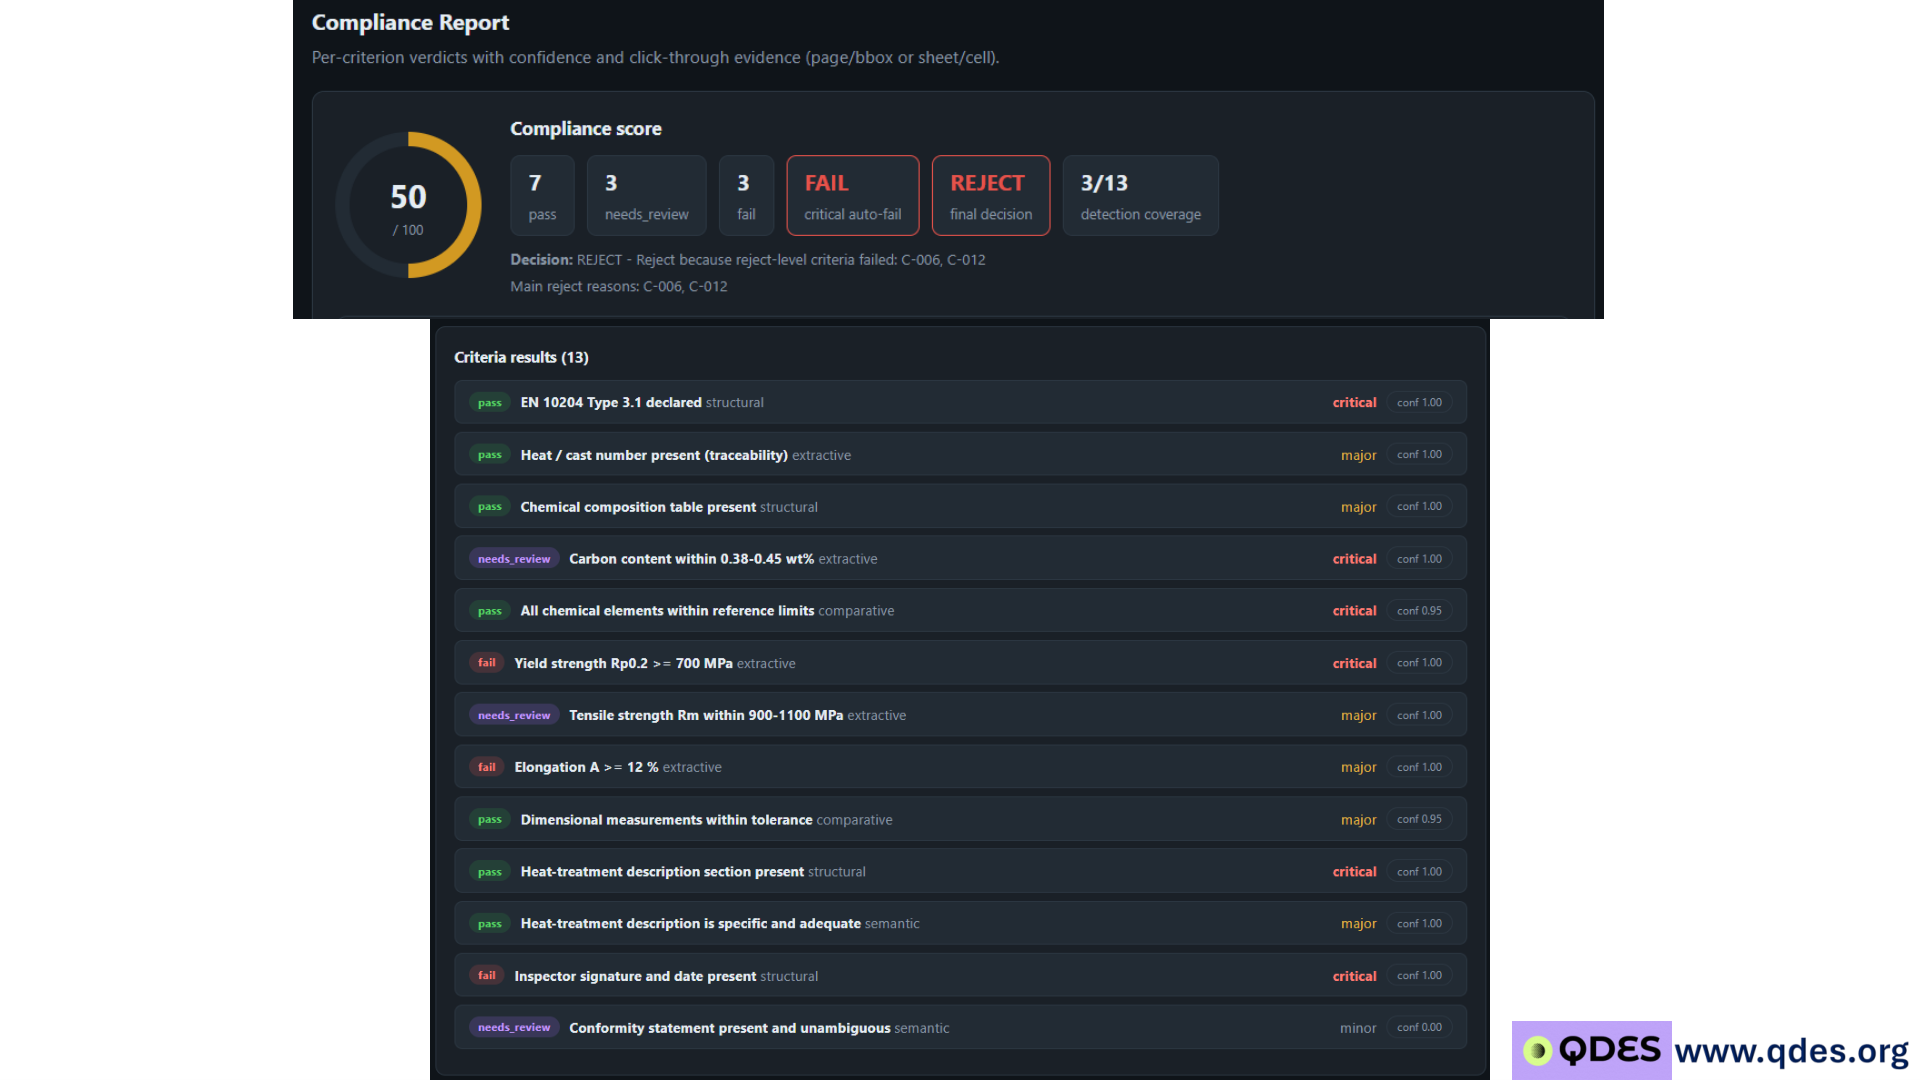Screen dimensions: 1920x1080
Task: Open the REJECT final decision card
Action: [x=991, y=195]
